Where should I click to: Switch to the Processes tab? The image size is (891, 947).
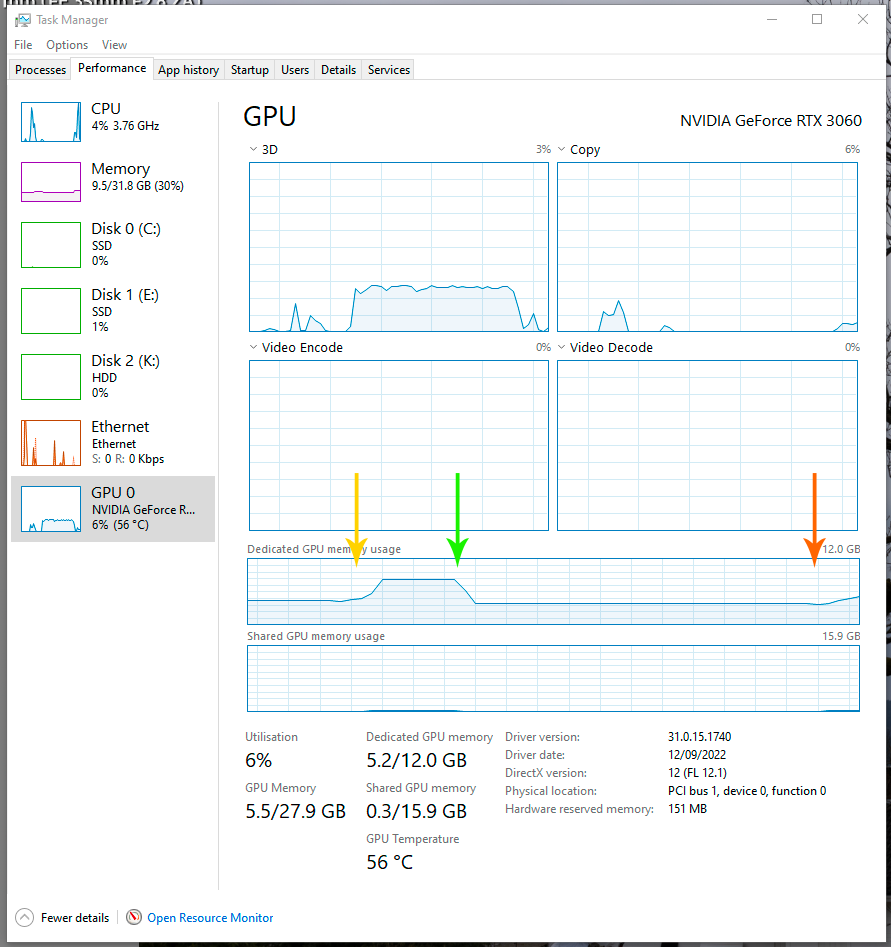click(x=40, y=69)
